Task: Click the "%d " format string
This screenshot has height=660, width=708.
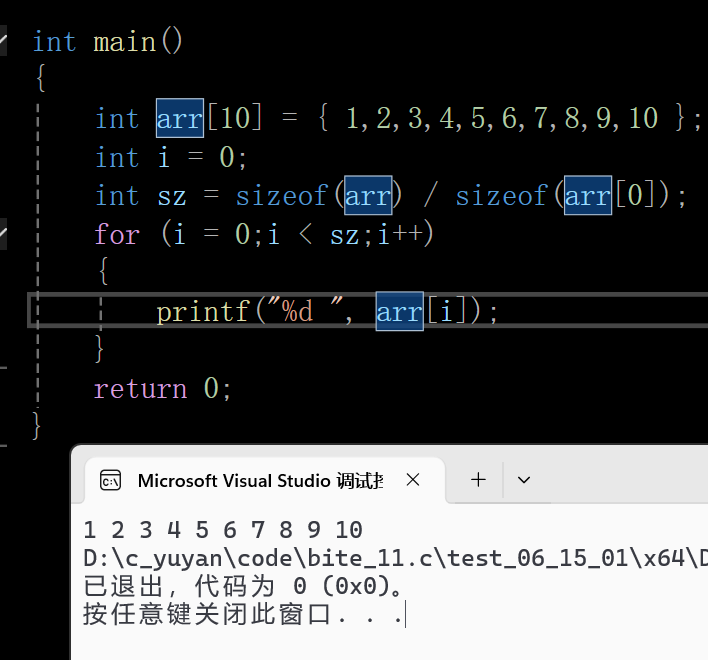Action: click(x=305, y=310)
